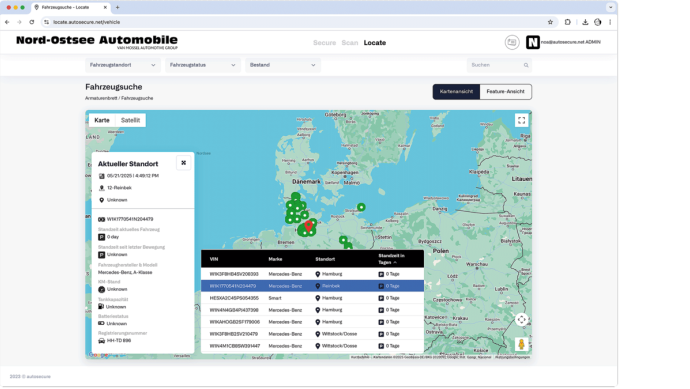Click car icon next to HH-TD 896
690x389 pixels.
point(102,341)
